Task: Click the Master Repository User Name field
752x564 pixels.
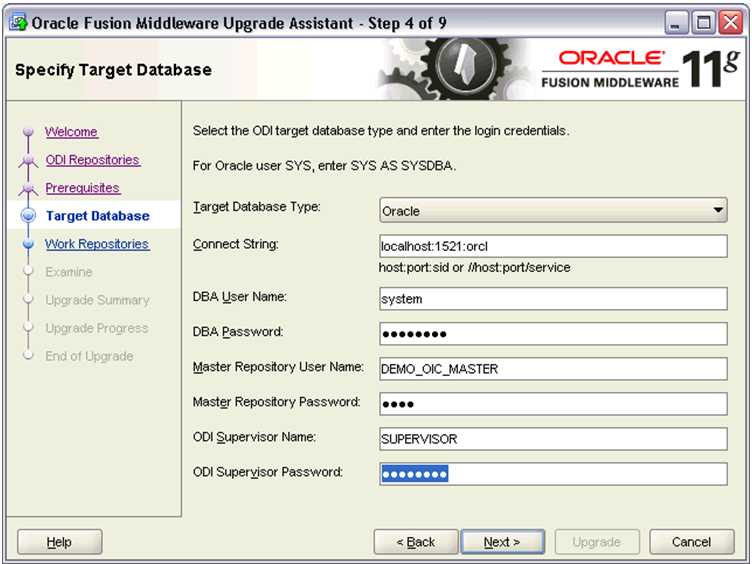Action: point(553,369)
